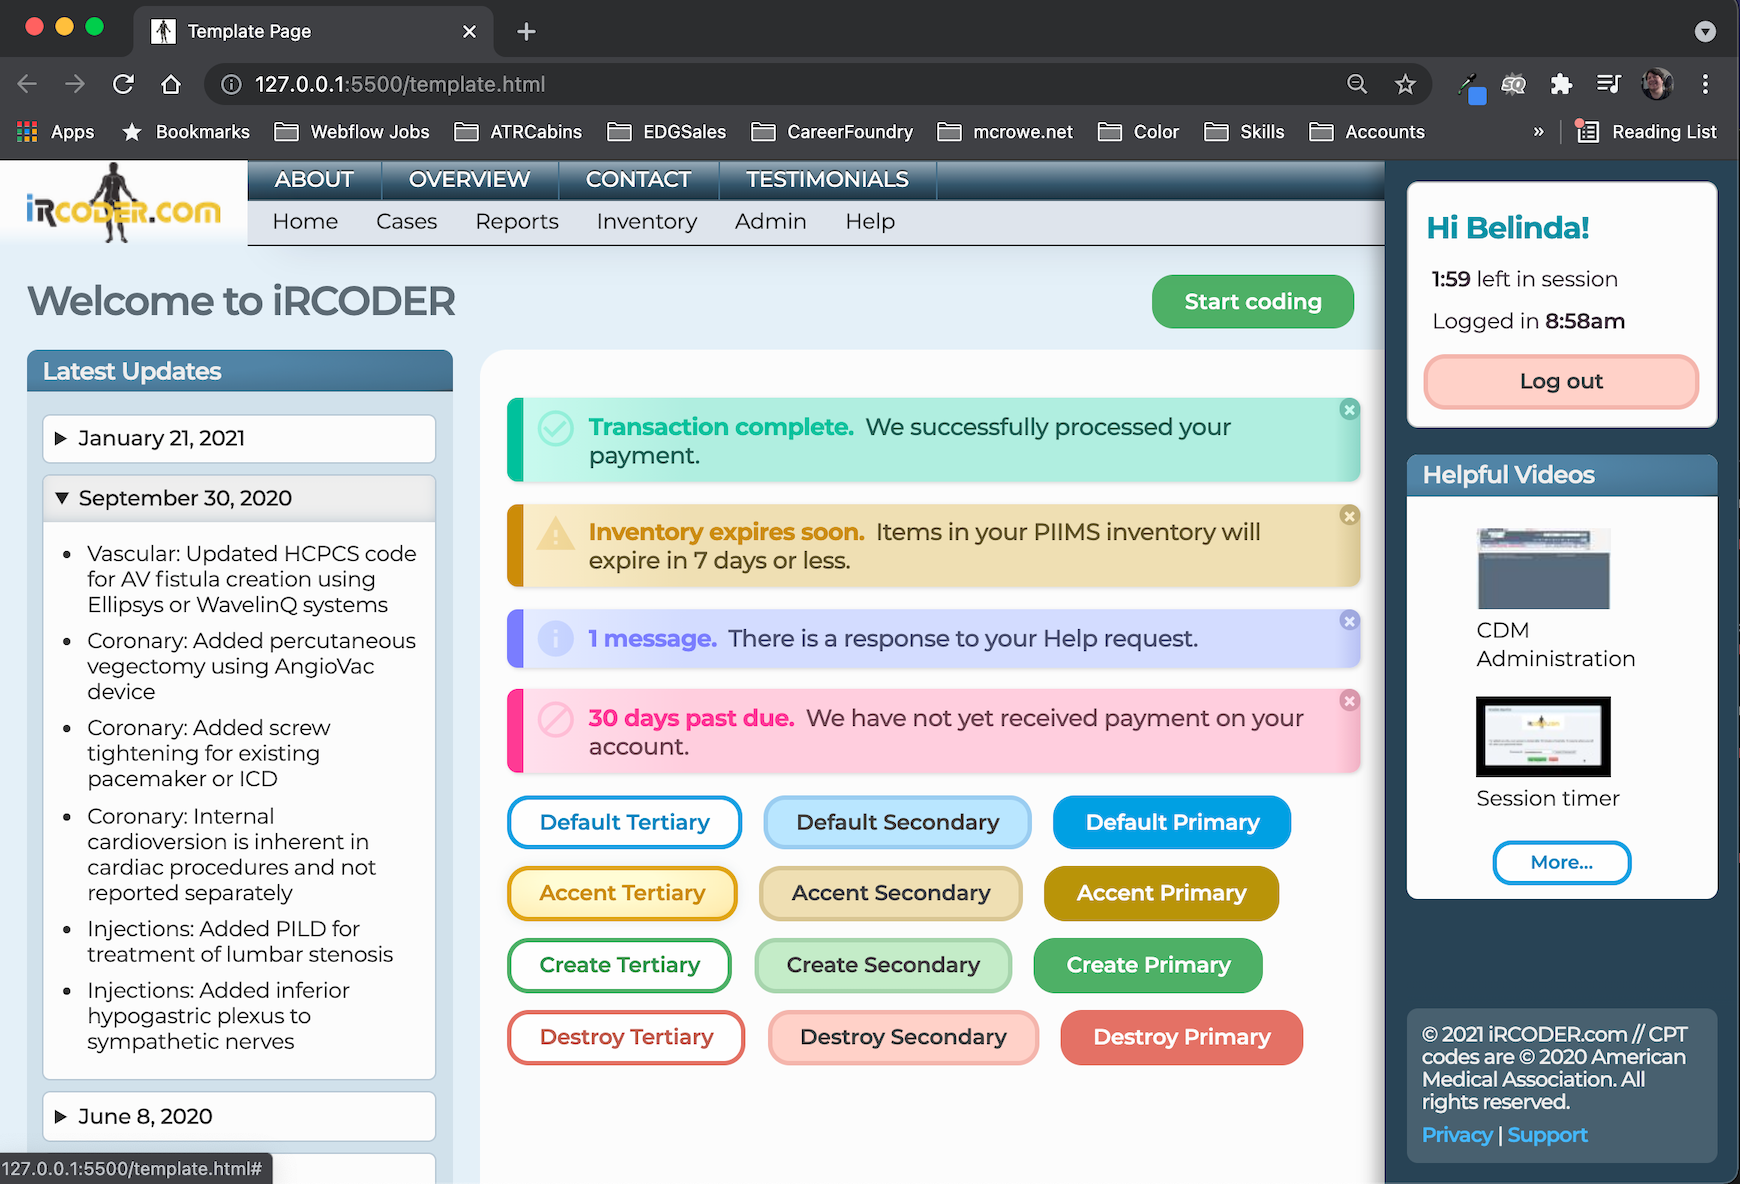Go to browser home page icon

[x=171, y=84]
